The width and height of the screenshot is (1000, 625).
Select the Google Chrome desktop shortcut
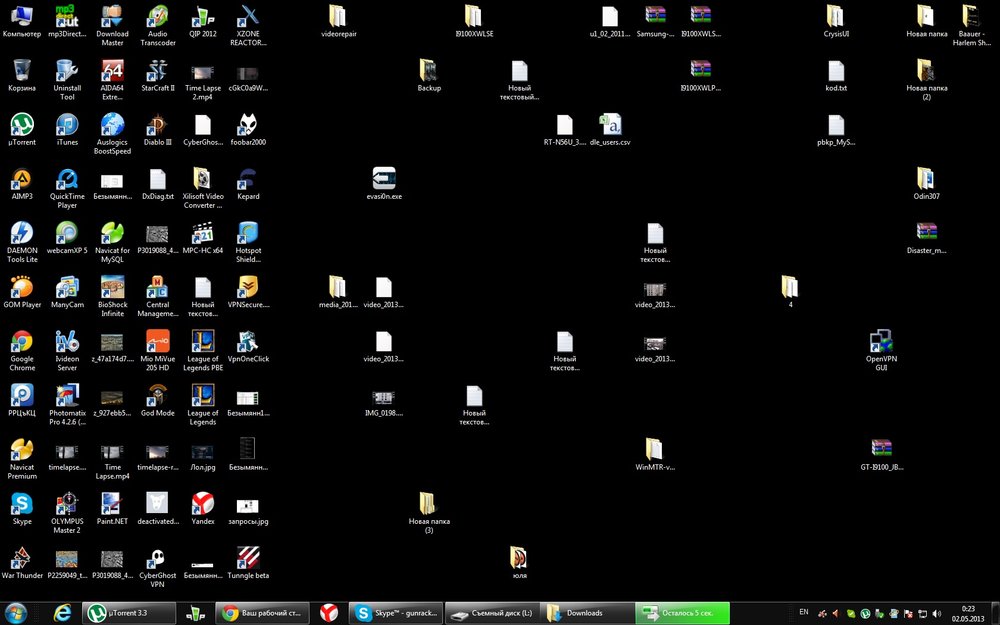point(21,343)
